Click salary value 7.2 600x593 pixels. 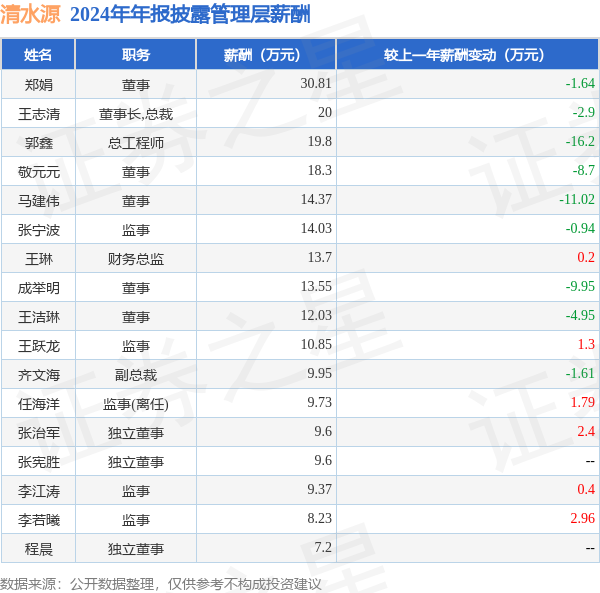(323, 548)
